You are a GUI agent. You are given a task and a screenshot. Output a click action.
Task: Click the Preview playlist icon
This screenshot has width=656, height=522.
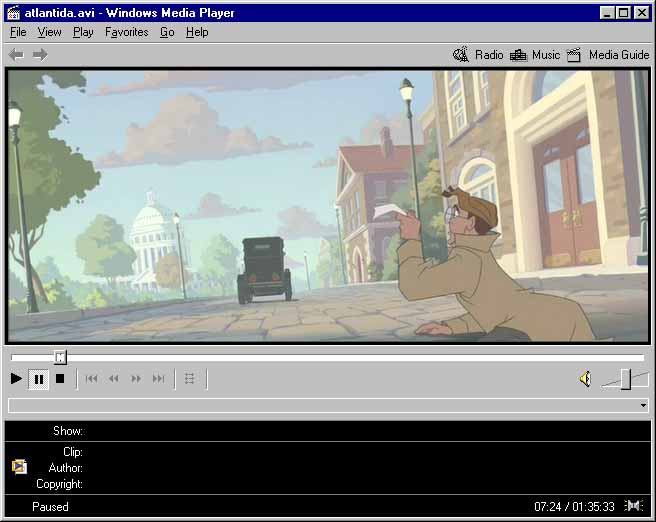[x=190, y=379]
